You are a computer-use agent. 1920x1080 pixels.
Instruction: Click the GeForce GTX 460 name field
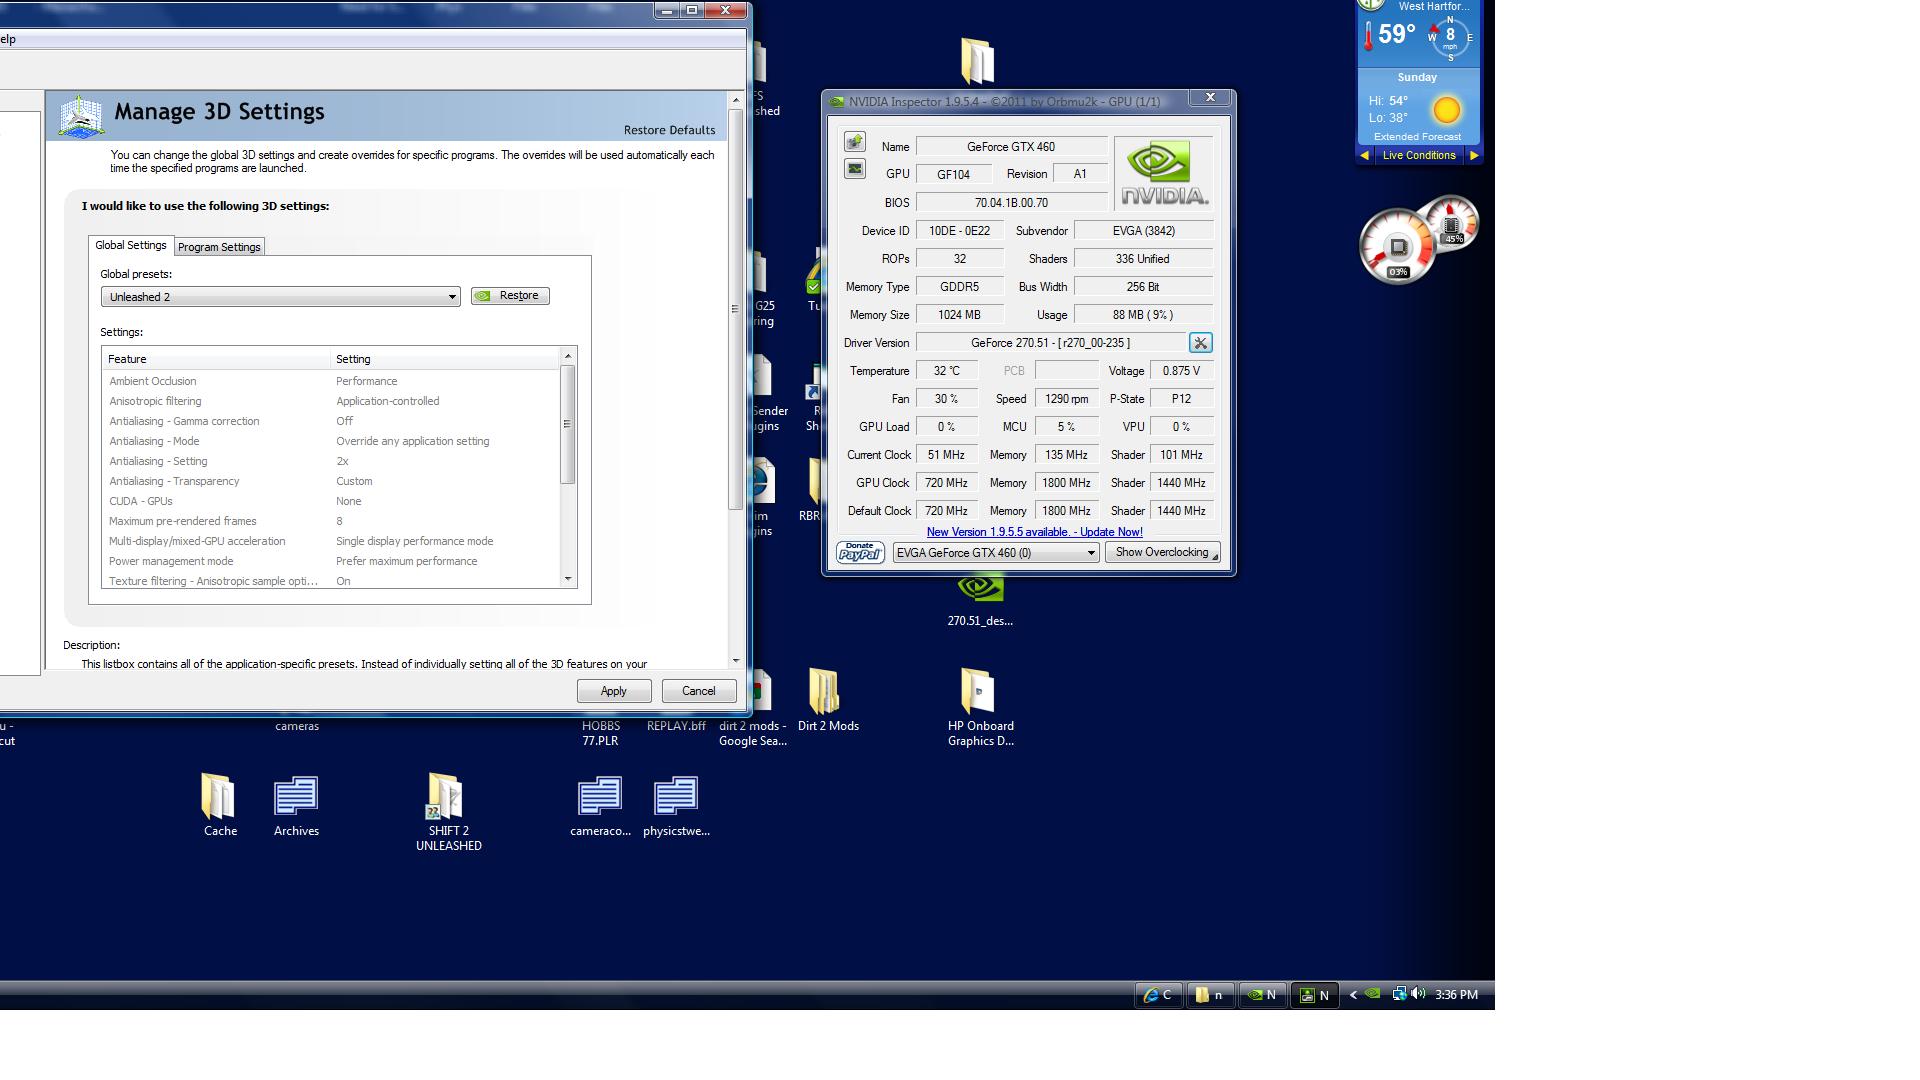tap(1011, 147)
